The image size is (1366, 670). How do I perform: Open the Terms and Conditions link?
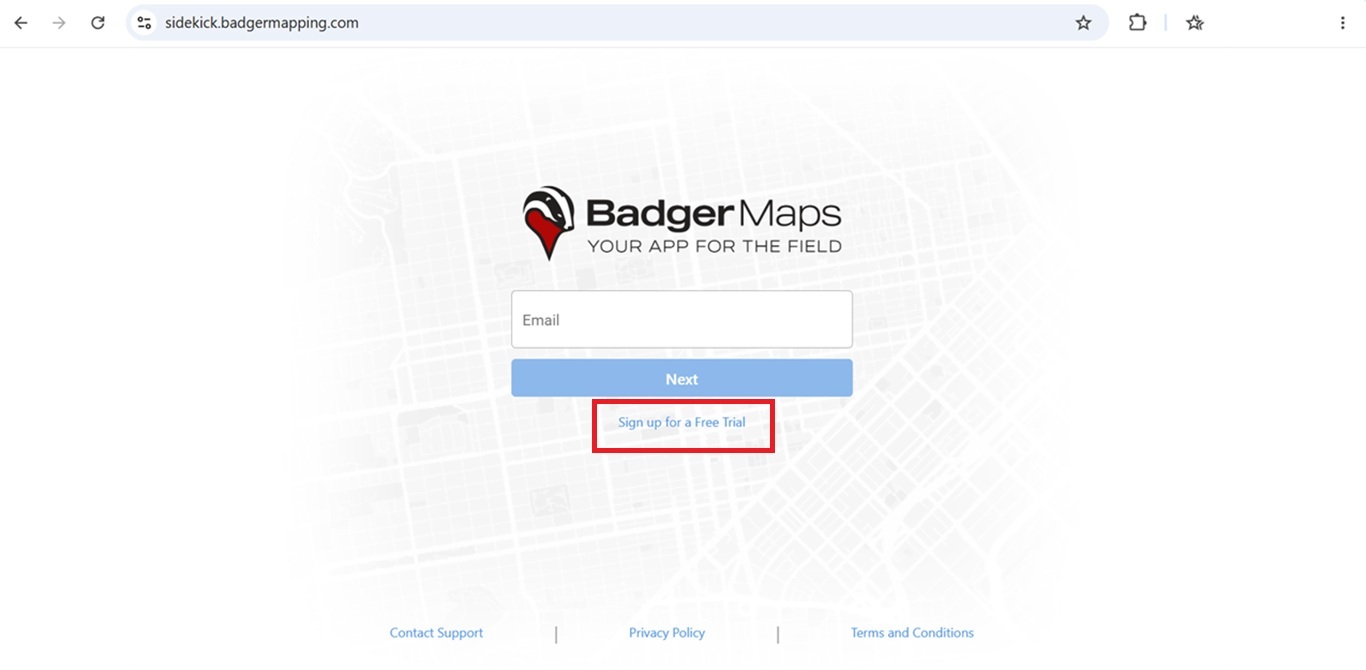[912, 633]
